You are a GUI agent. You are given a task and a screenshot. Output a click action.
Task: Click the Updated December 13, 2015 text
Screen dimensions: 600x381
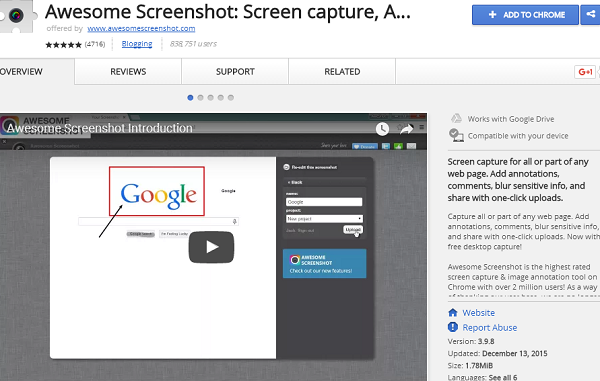coord(497,353)
